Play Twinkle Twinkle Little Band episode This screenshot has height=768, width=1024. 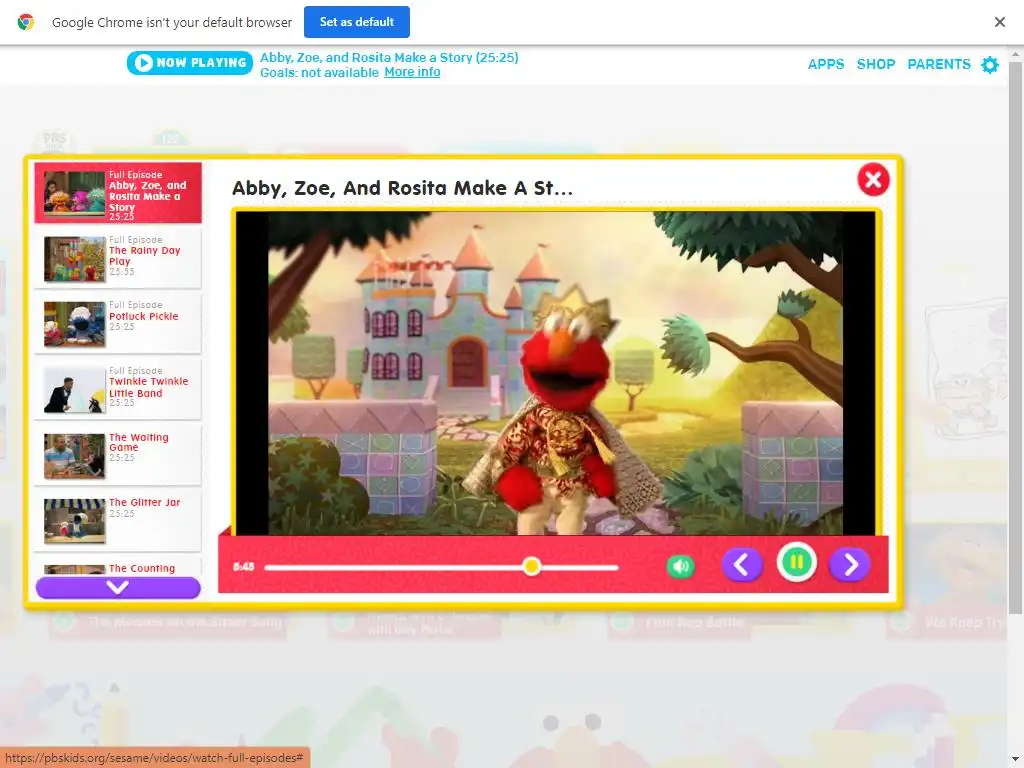[118, 389]
